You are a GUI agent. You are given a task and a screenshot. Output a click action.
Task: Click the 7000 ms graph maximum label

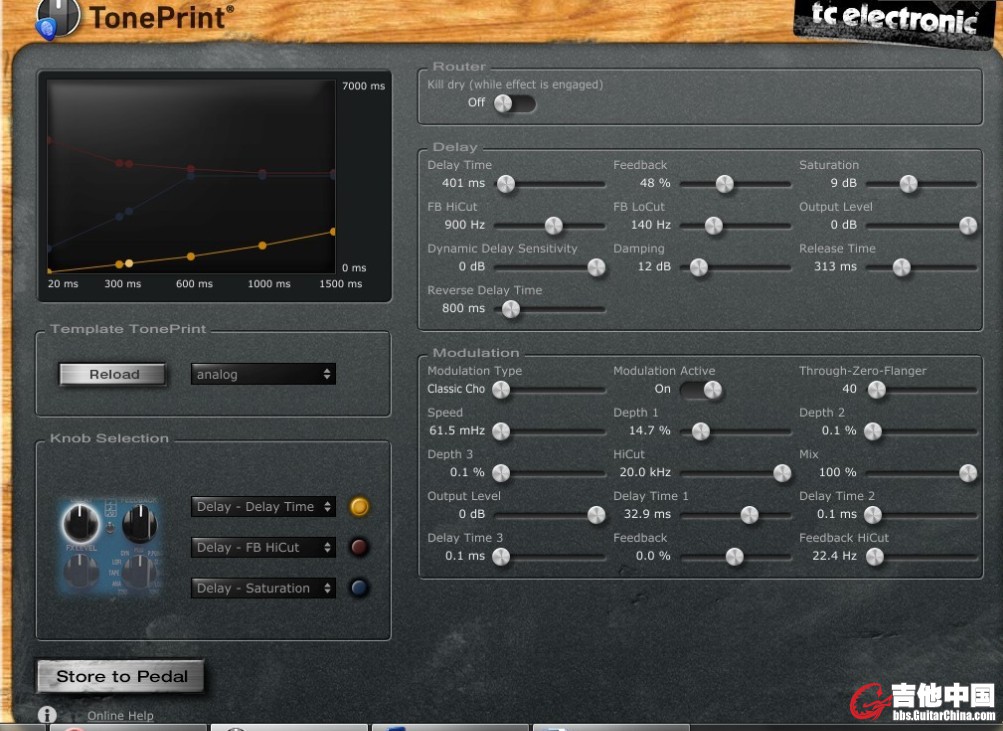click(363, 86)
